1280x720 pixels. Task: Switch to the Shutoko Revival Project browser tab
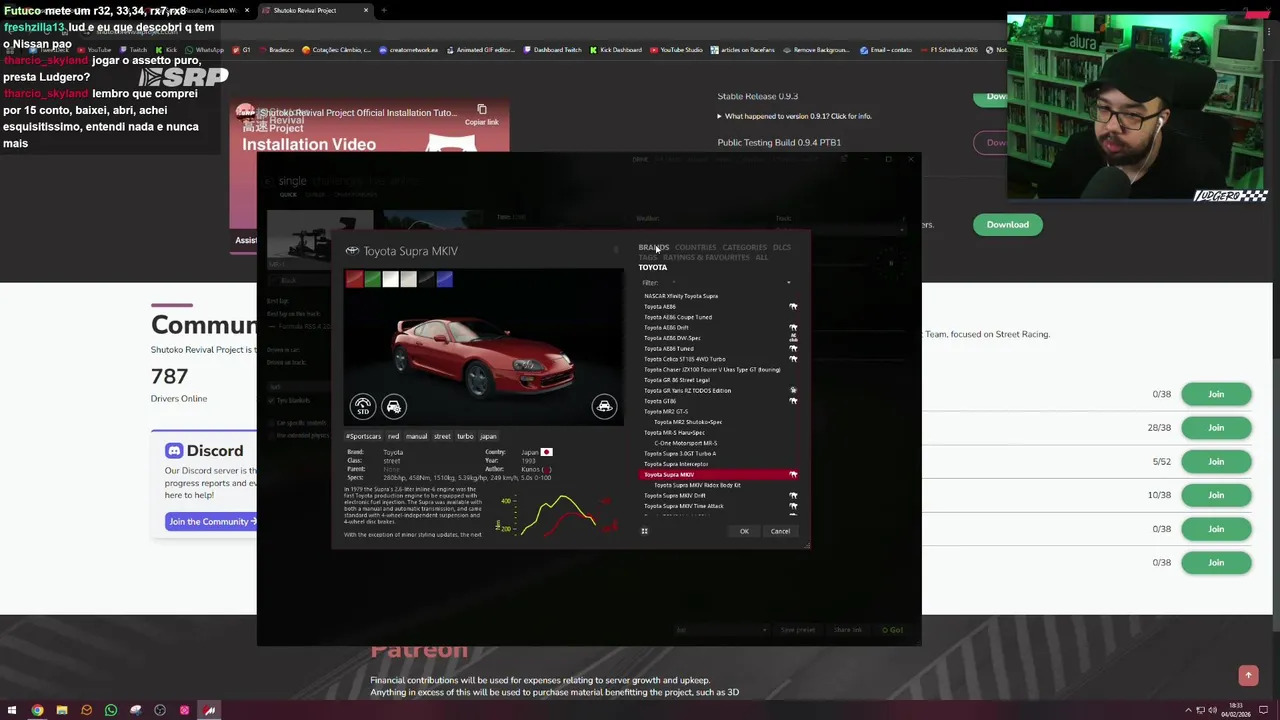pos(314,10)
